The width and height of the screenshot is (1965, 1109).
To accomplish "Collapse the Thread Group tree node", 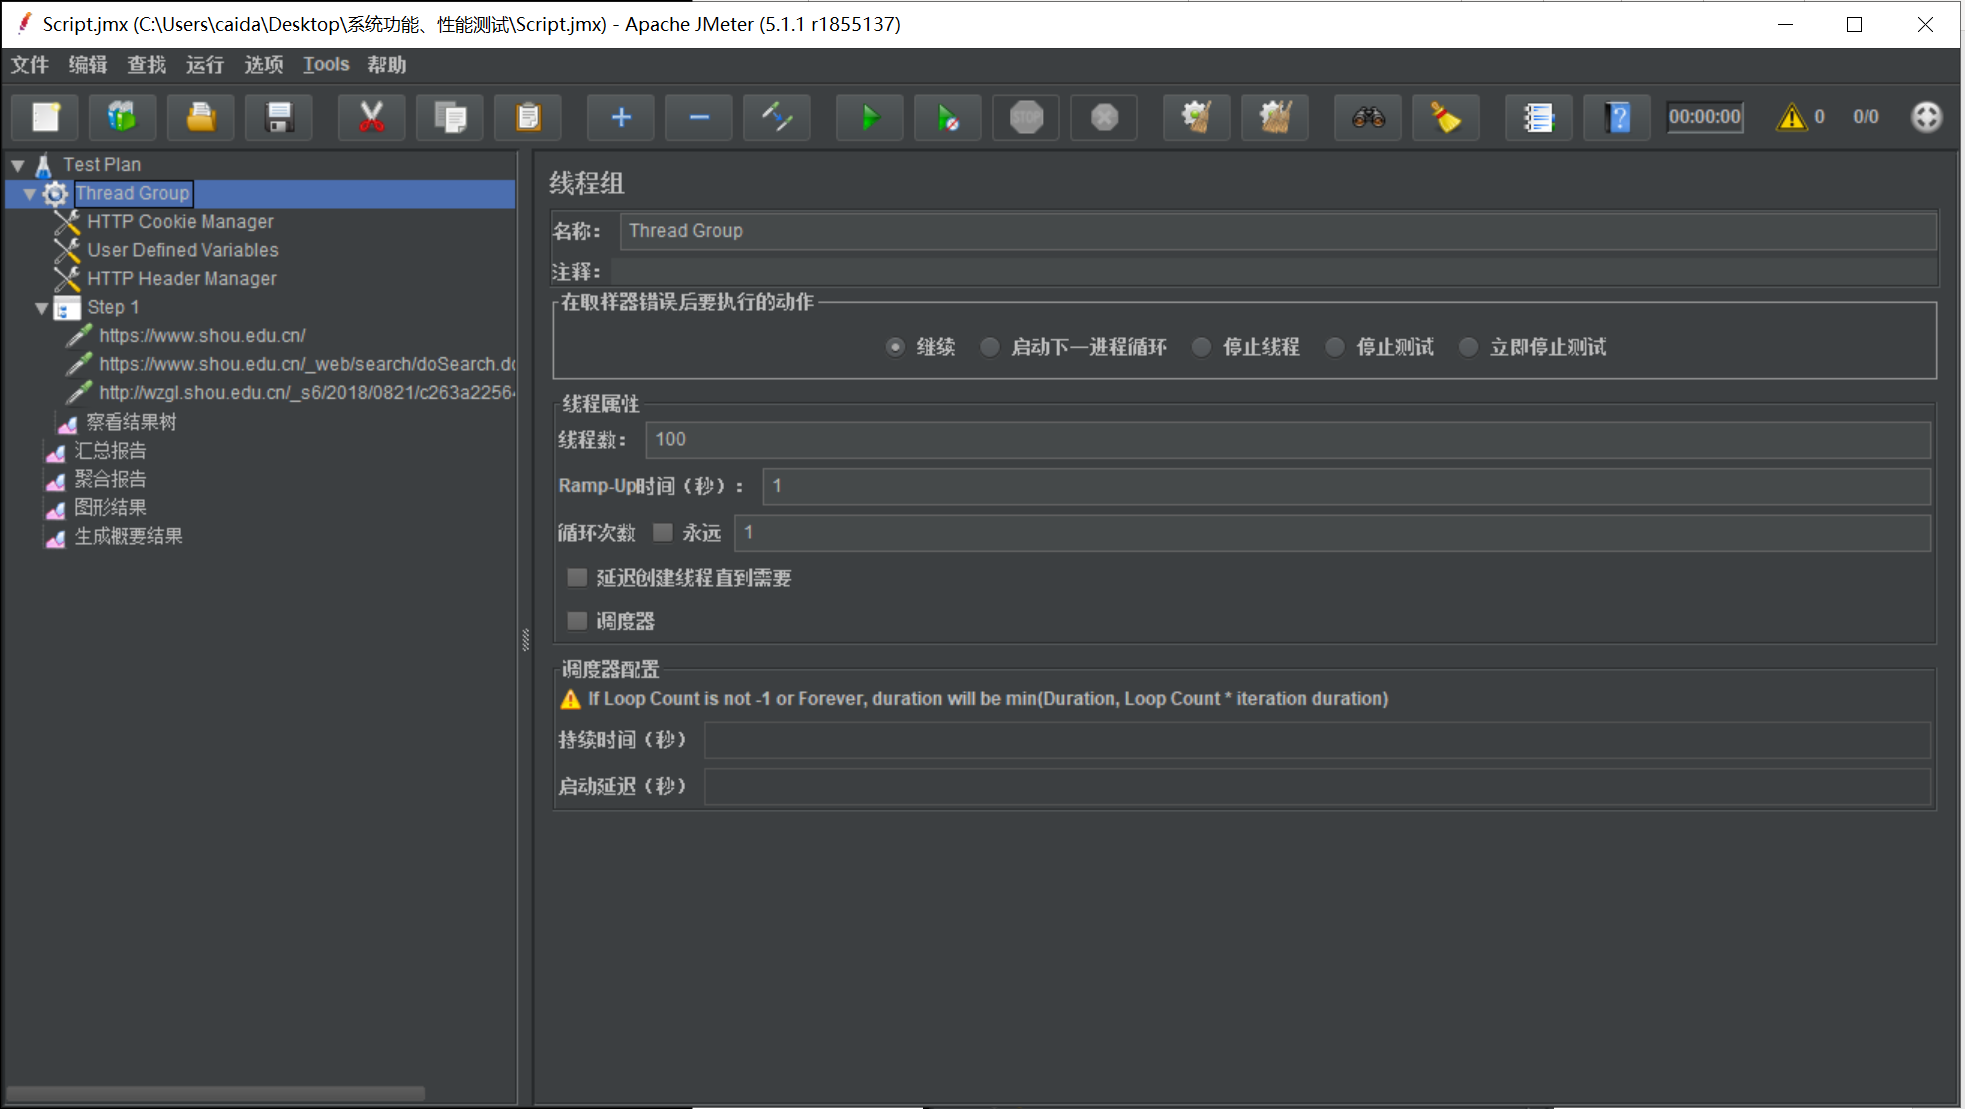I will click(30, 194).
